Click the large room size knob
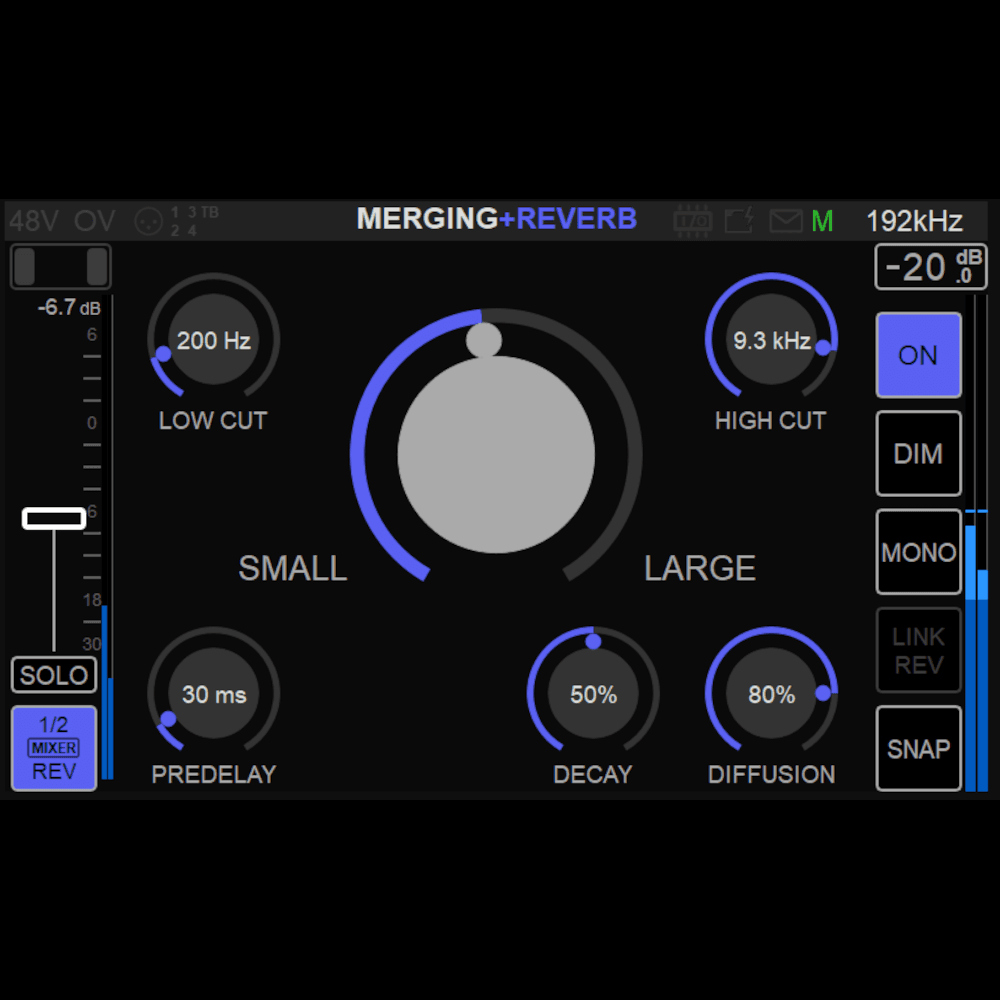The width and height of the screenshot is (1000, 1000). (496, 454)
